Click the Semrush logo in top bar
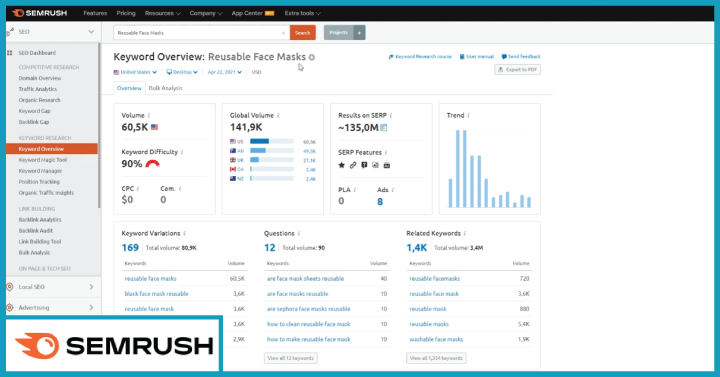 39,13
